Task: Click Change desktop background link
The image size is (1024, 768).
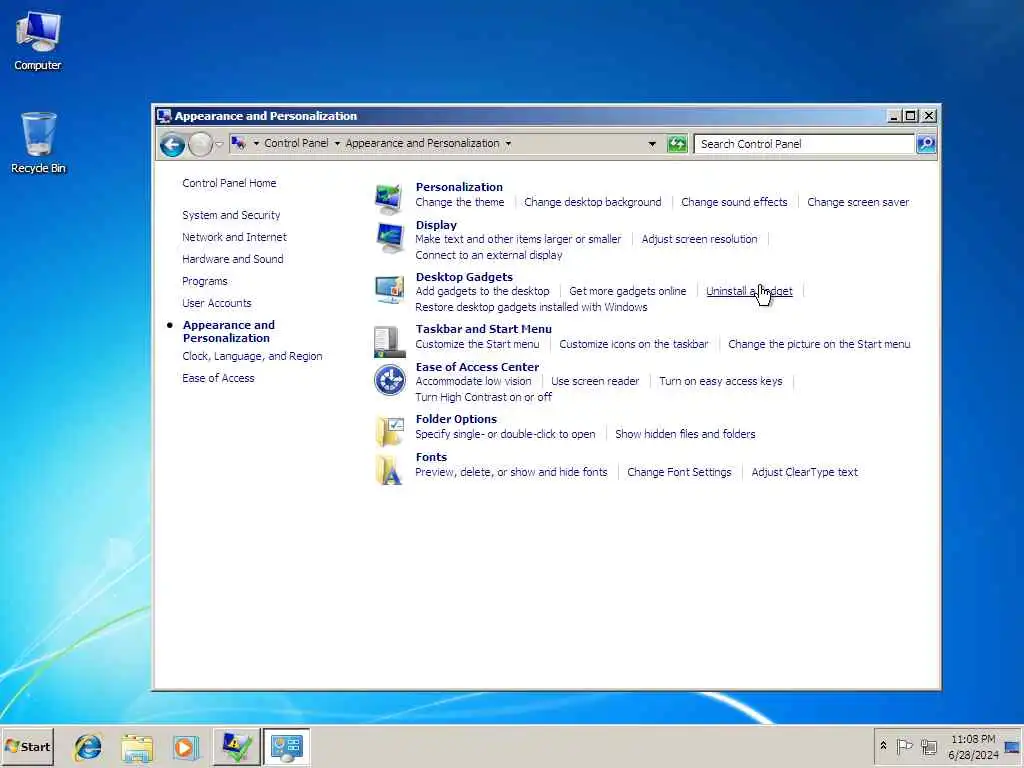Action: (x=592, y=202)
